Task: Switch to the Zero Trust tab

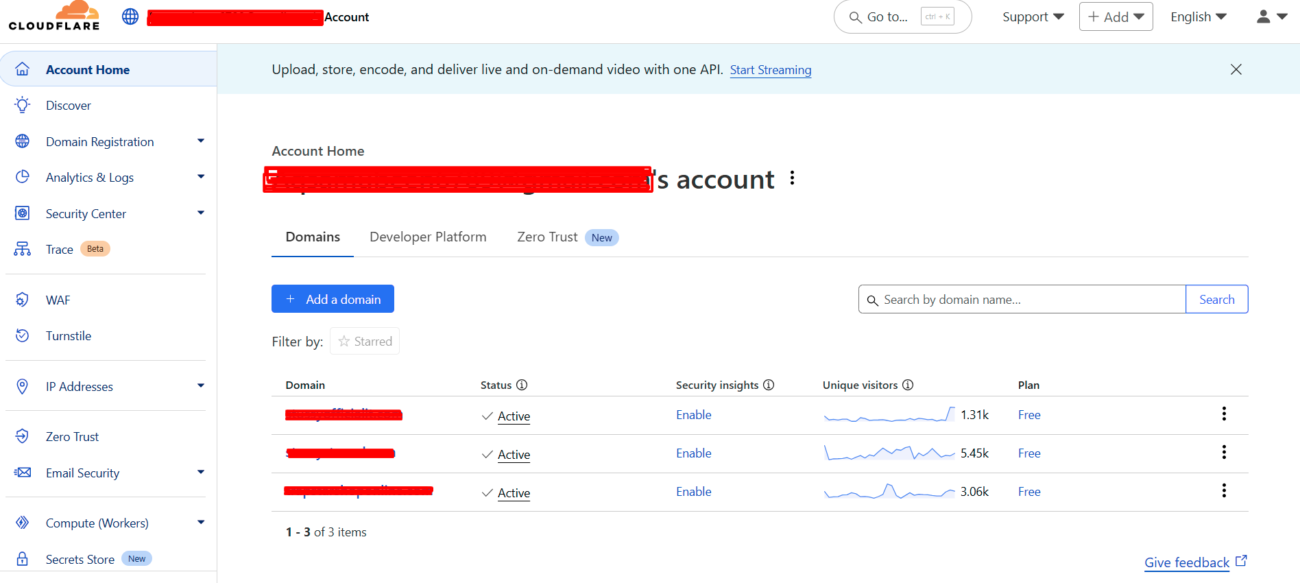Action: click(x=567, y=237)
